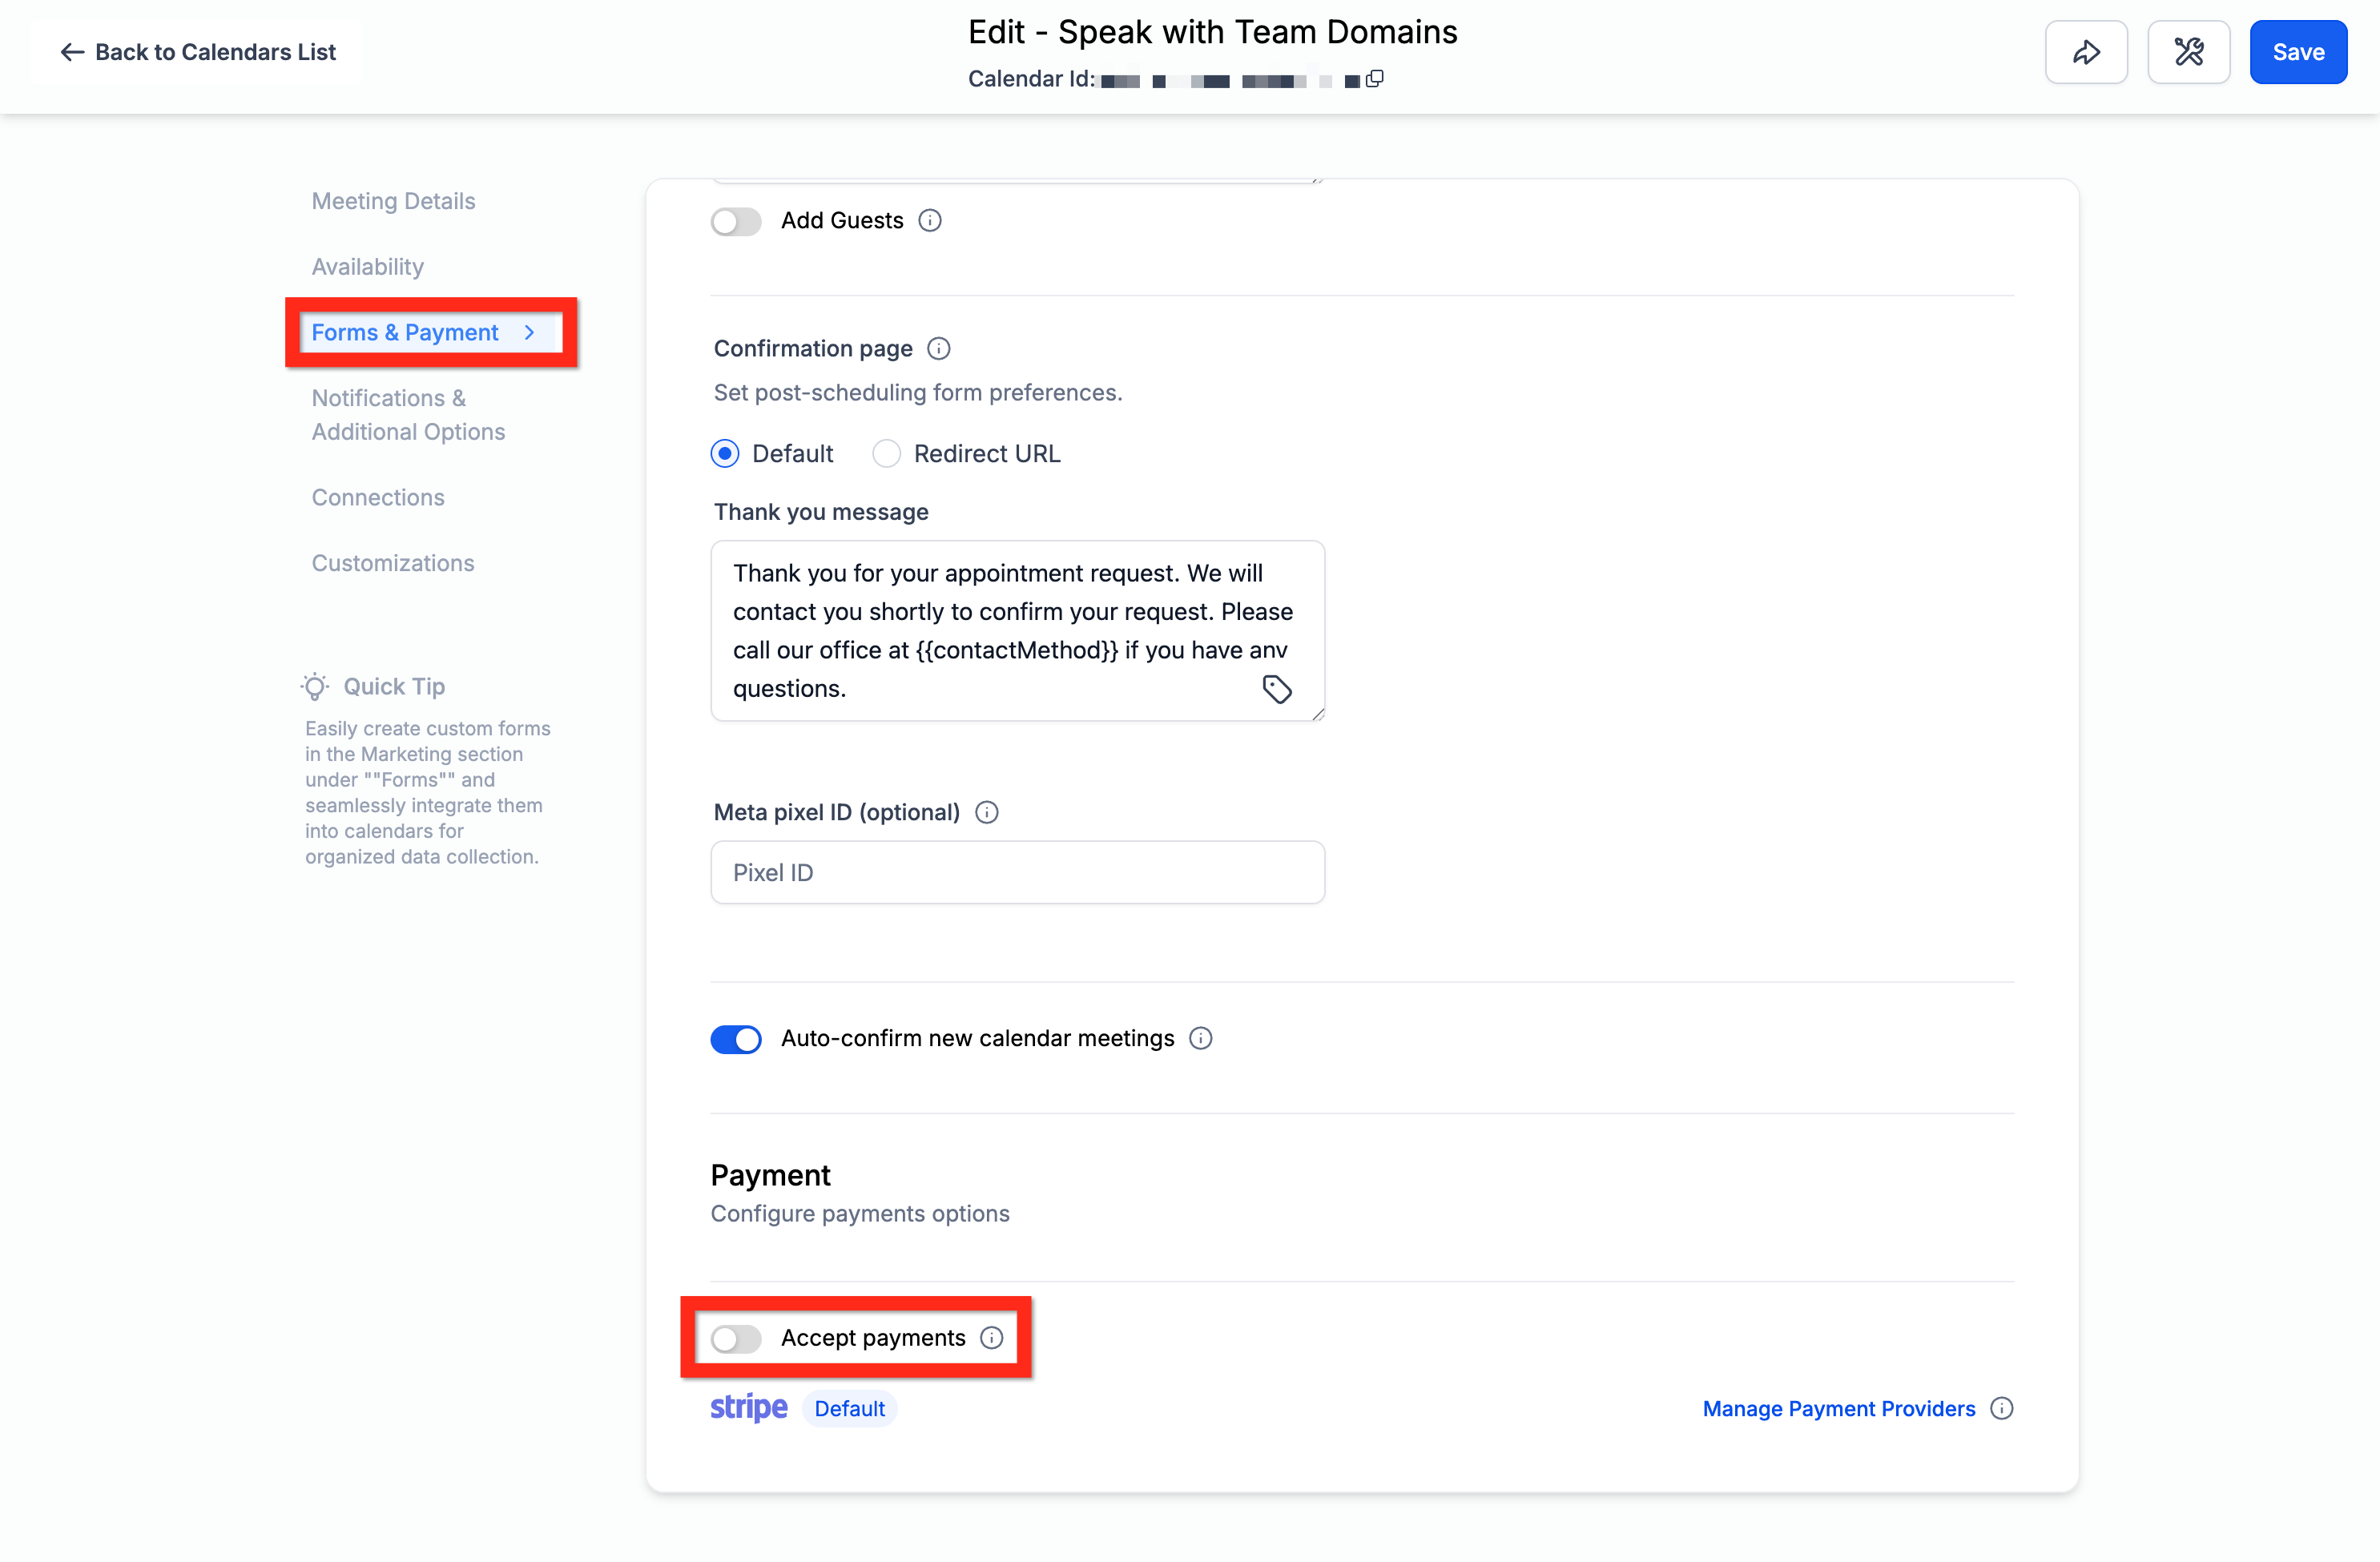Screen dimensions: 2380x1562
Task: Click info icon beside Manage Payment Providers
Action: (x=2002, y=1409)
